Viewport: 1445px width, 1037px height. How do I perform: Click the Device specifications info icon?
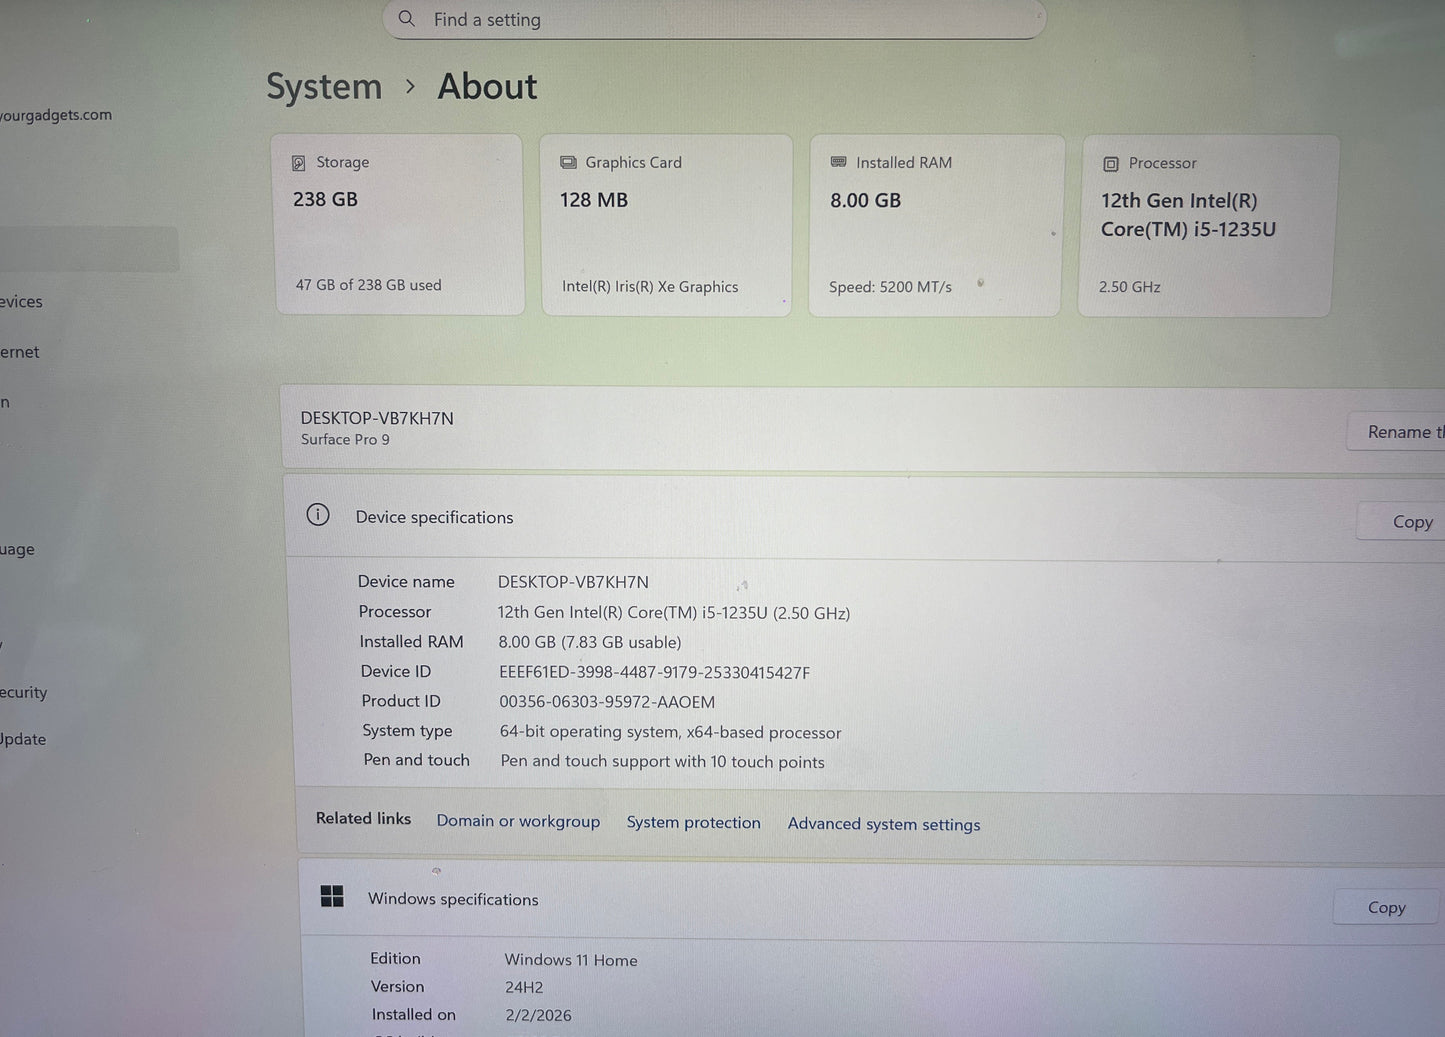point(318,515)
